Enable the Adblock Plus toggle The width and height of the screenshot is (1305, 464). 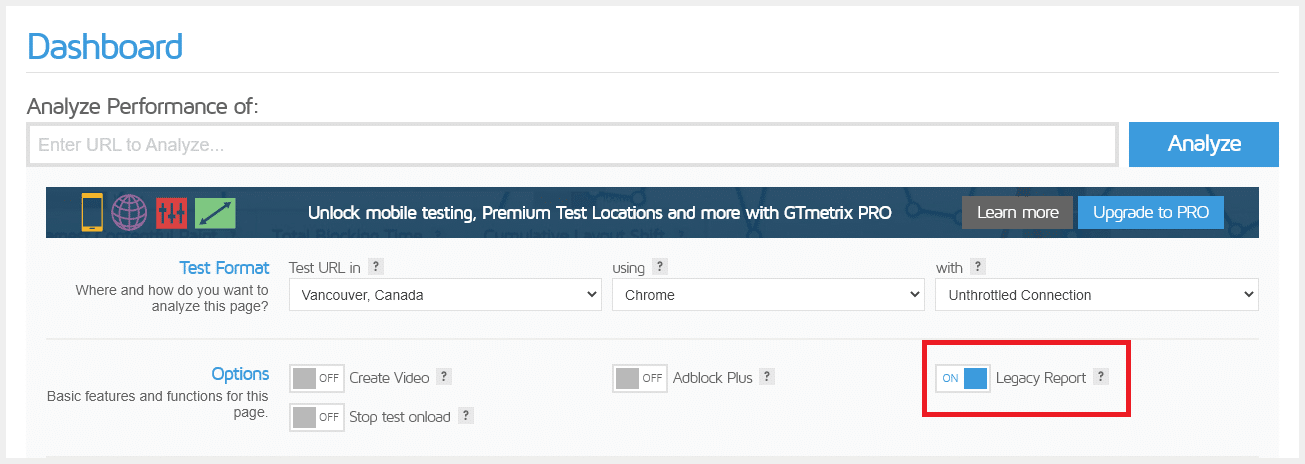coord(640,378)
